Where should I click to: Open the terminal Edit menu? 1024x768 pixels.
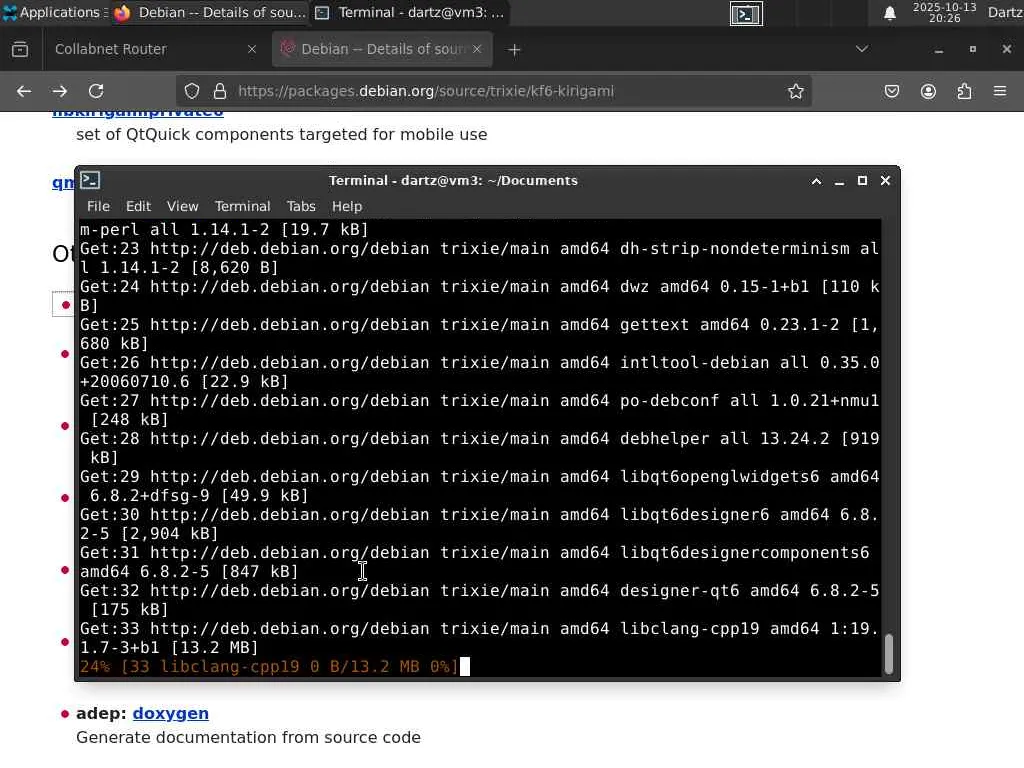[x=138, y=206]
